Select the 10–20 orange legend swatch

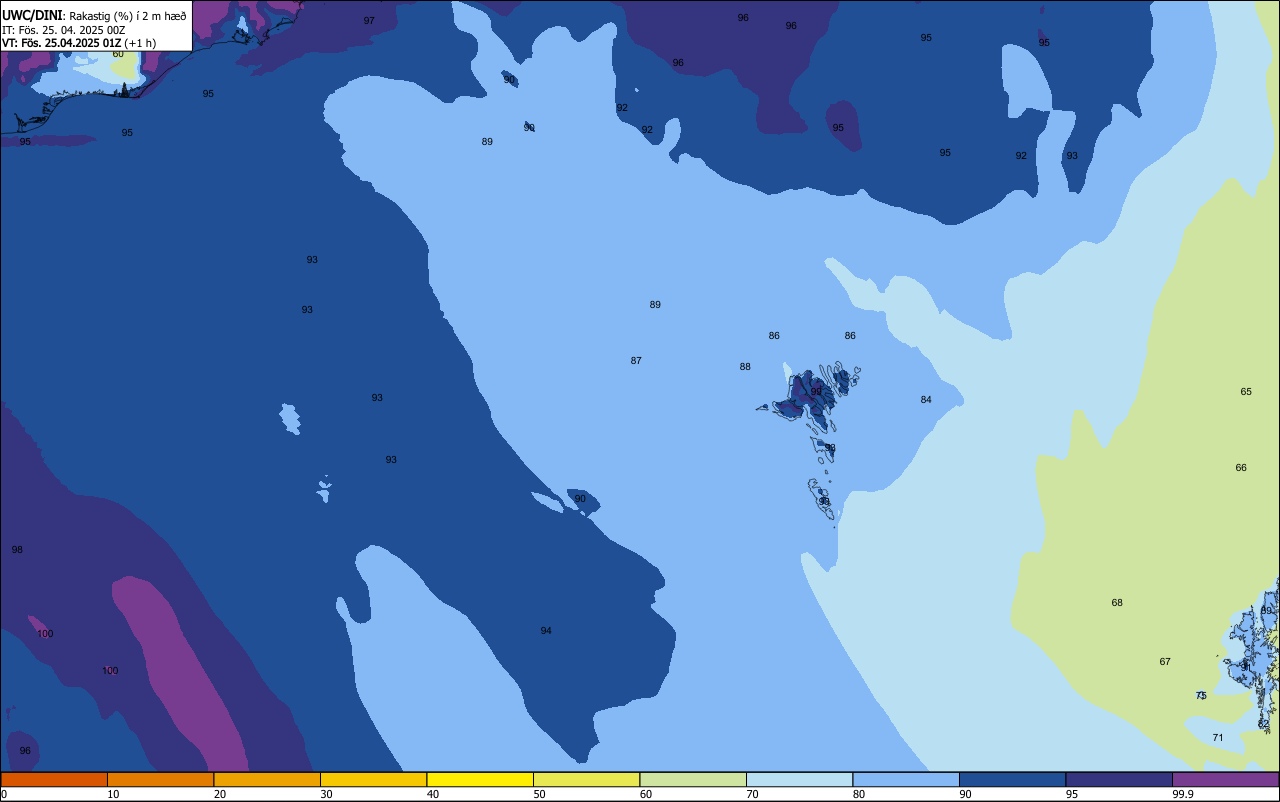pos(160,779)
